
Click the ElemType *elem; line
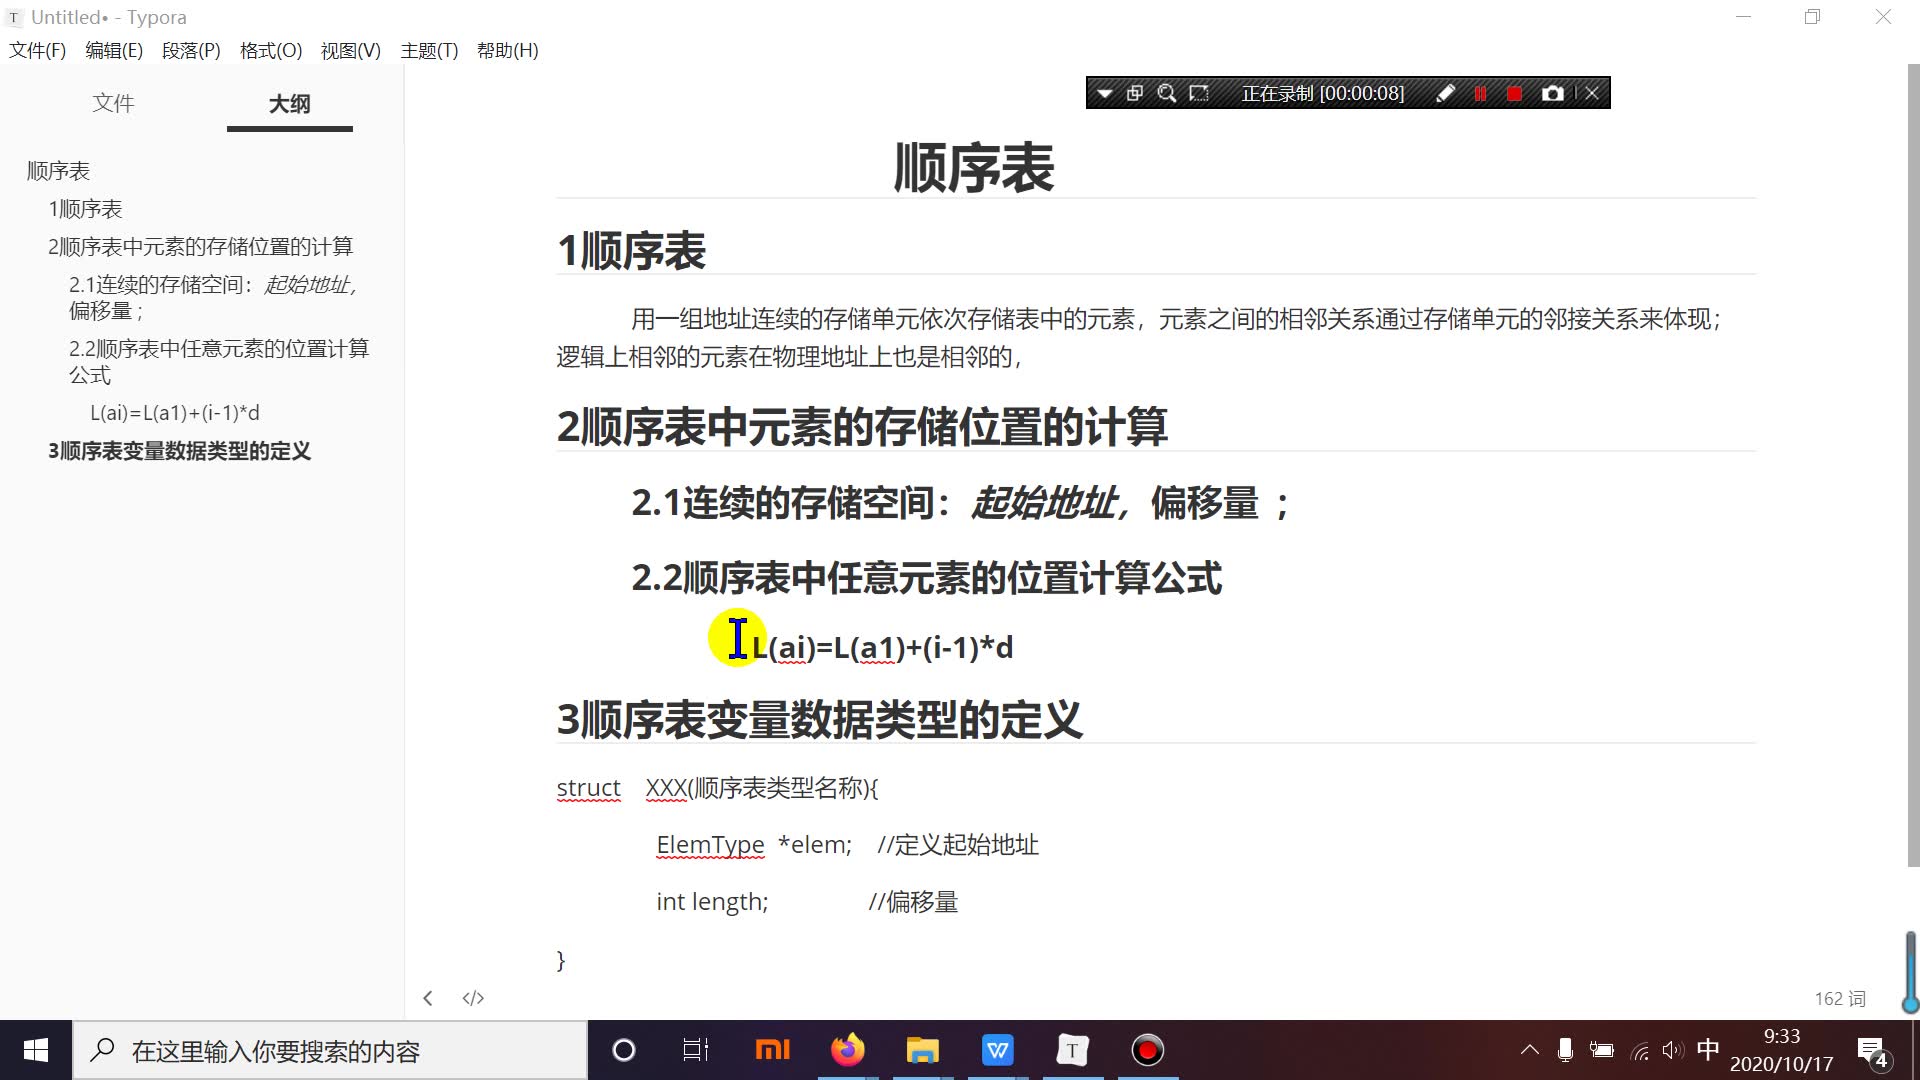click(754, 845)
